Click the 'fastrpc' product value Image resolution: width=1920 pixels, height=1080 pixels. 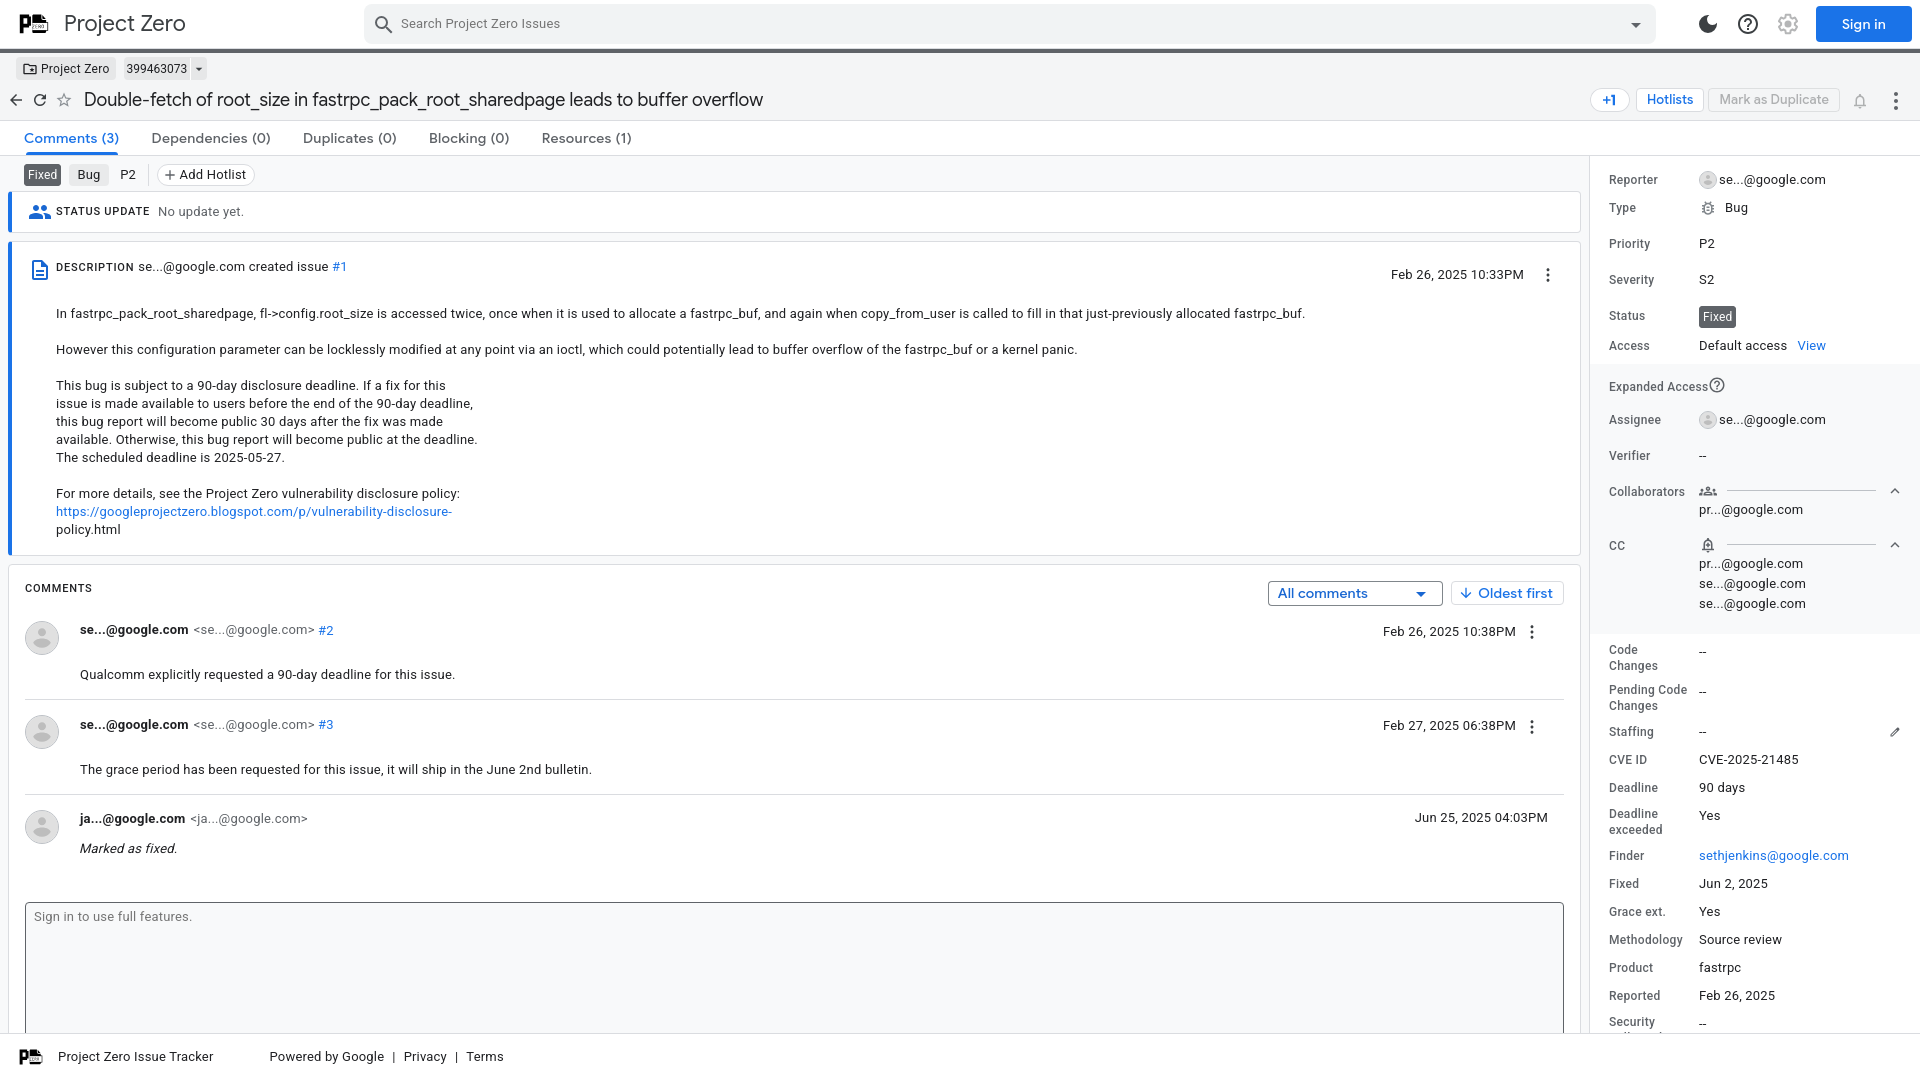1720,968
